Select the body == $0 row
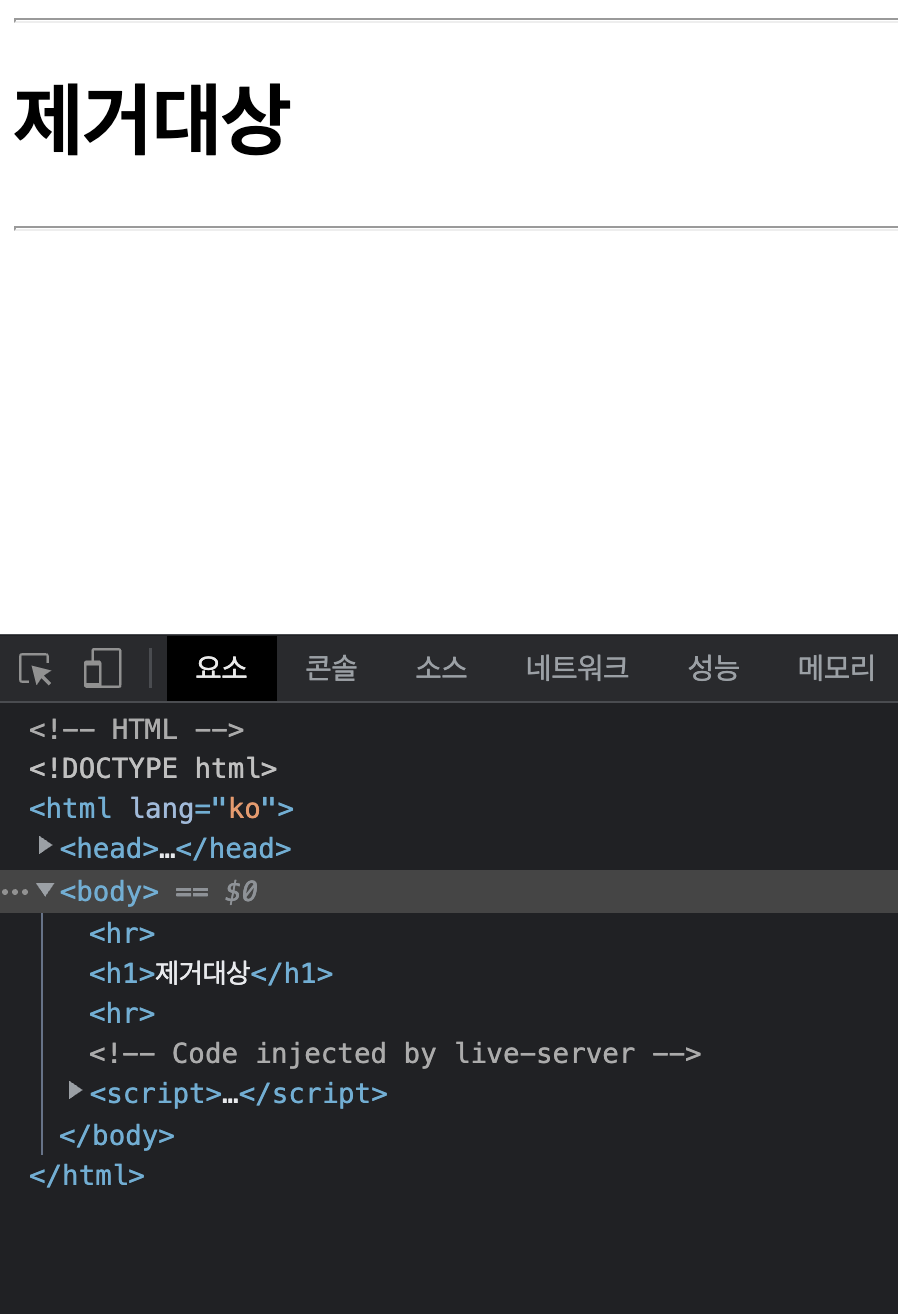The image size is (898, 1314). tap(449, 891)
